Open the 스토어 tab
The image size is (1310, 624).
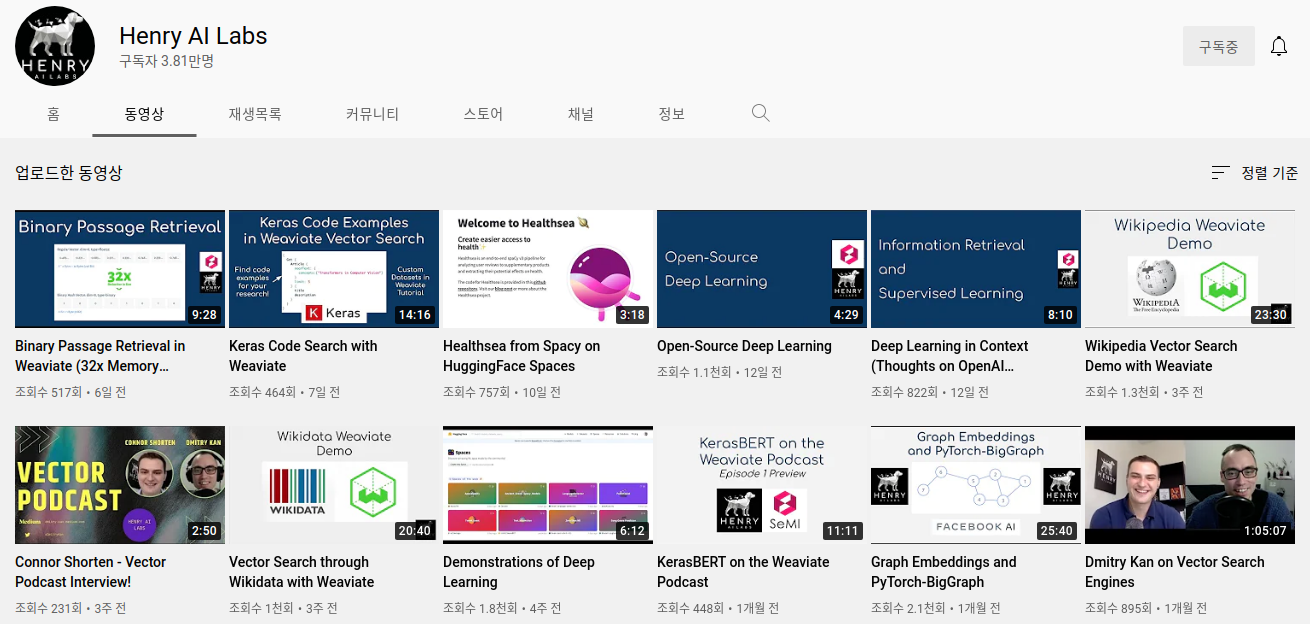coord(483,114)
